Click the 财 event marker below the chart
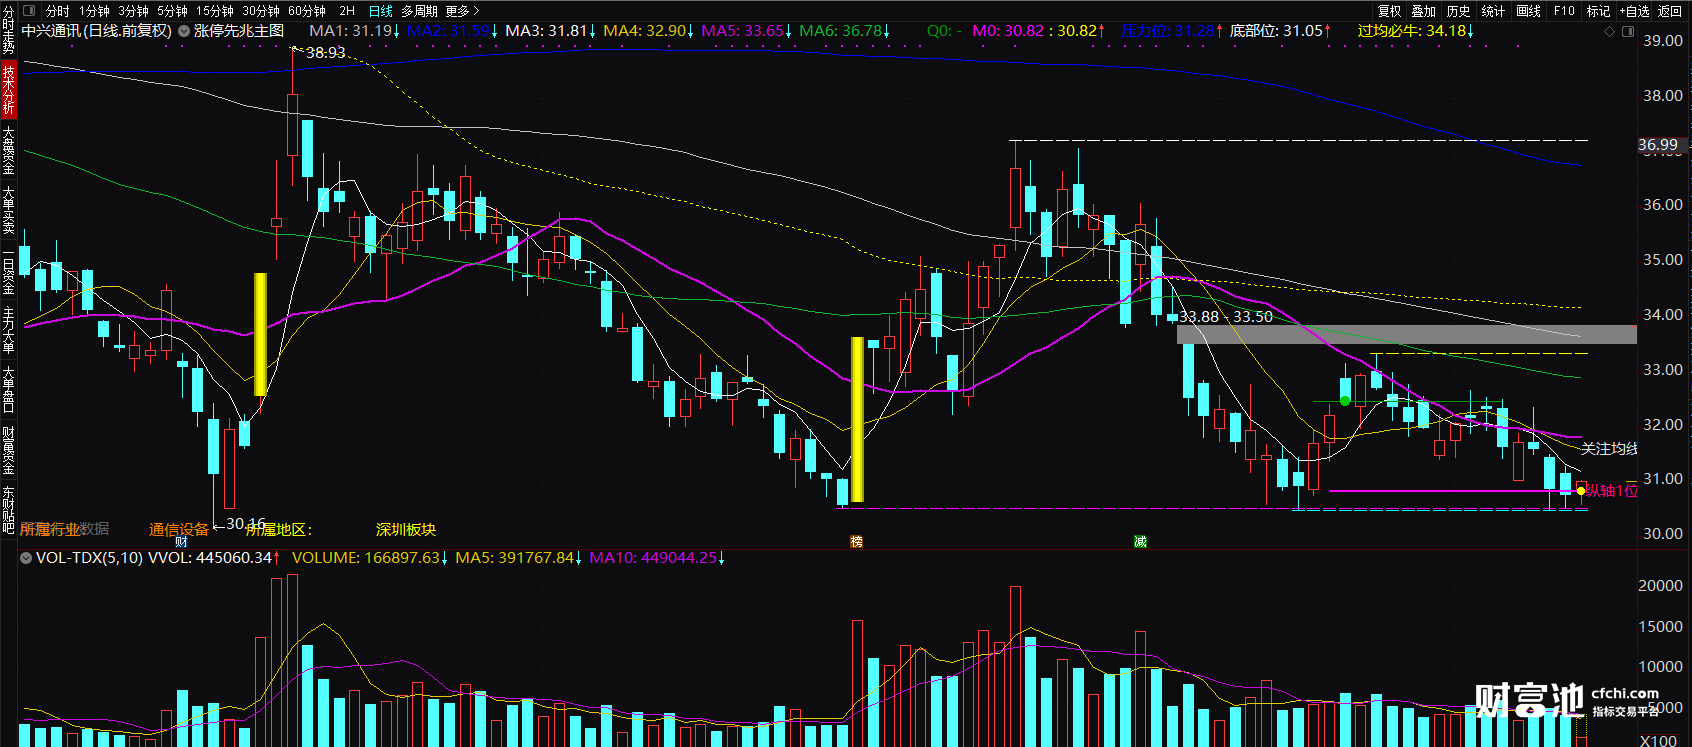The image size is (1692, 747). coord(181,541)
